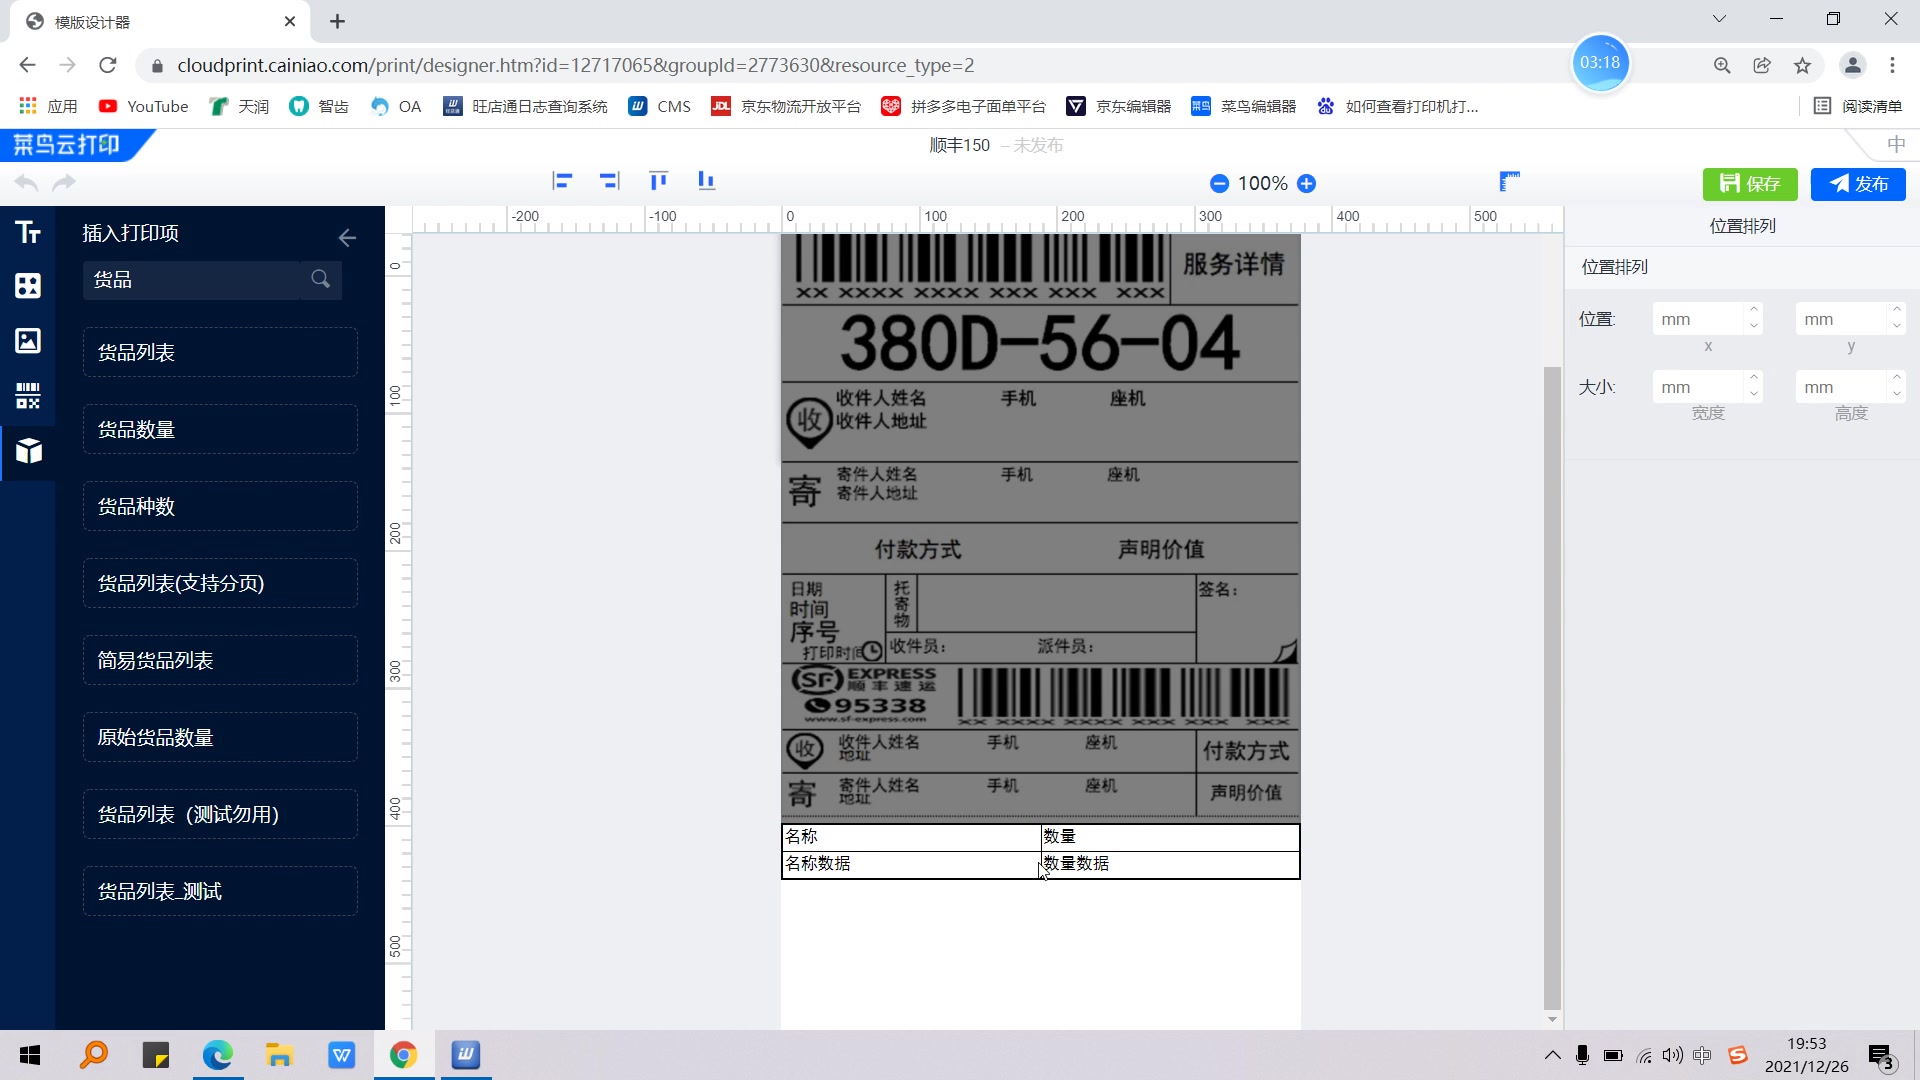
Task: Open the components grid panel icon
Action: (28, 286)
